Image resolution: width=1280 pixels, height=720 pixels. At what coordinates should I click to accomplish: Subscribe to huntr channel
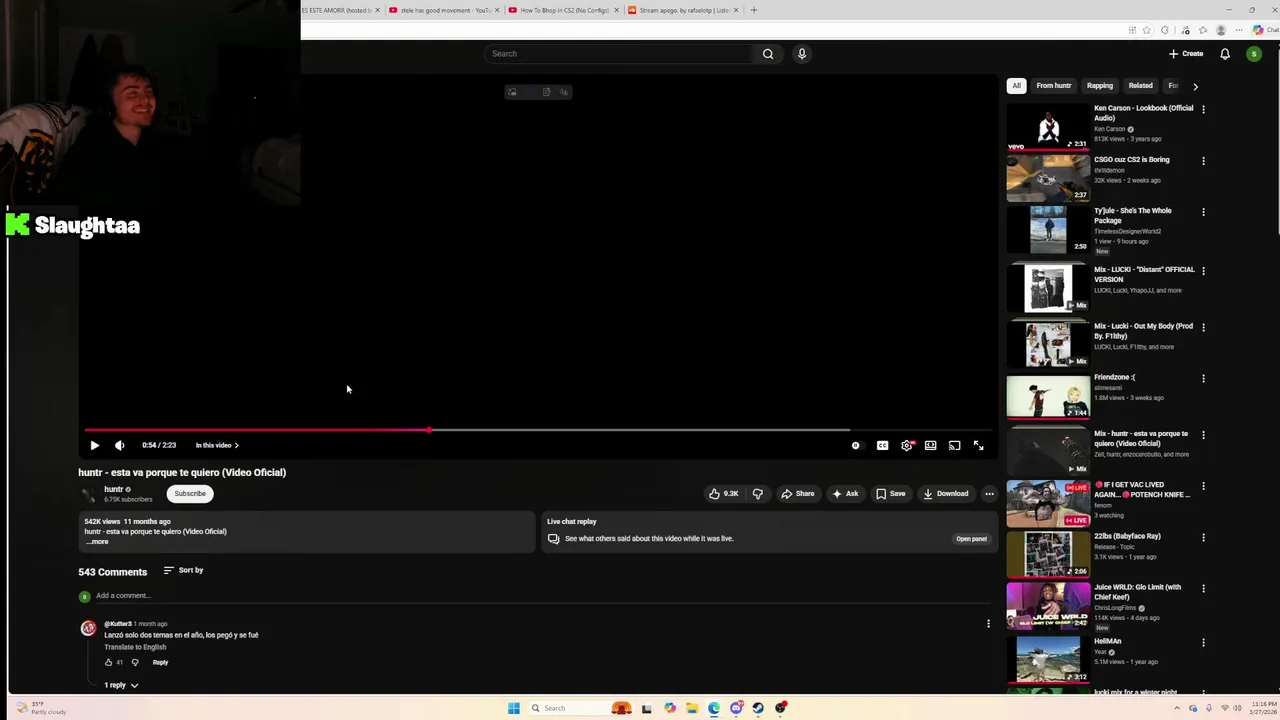click(189, 493)
